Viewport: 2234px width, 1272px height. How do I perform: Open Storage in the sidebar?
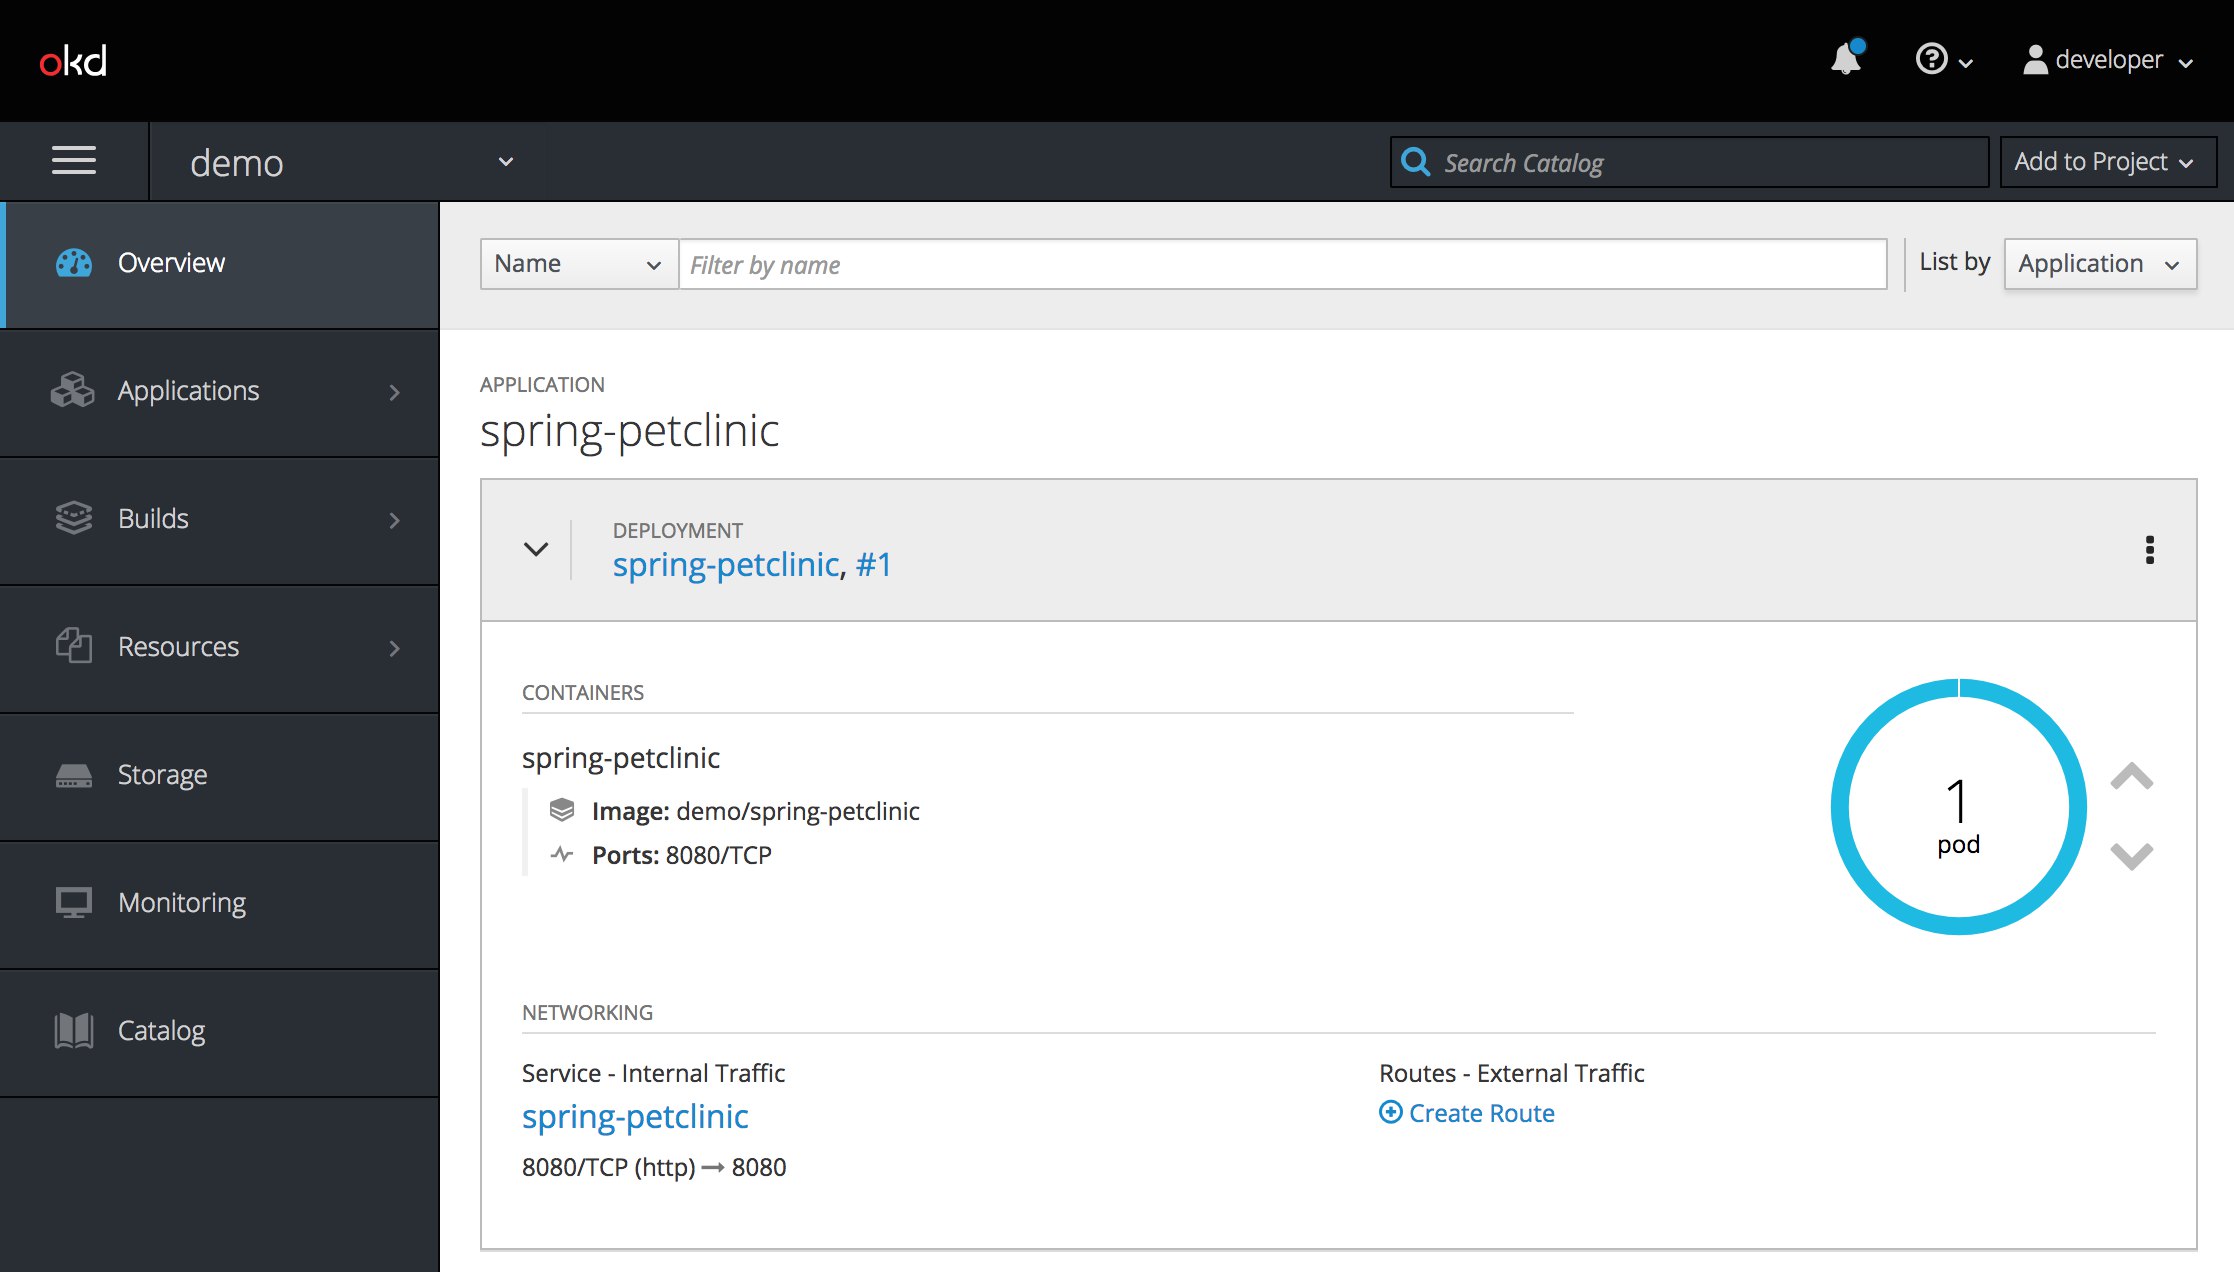pyautogui.click(x=220, y=776)
